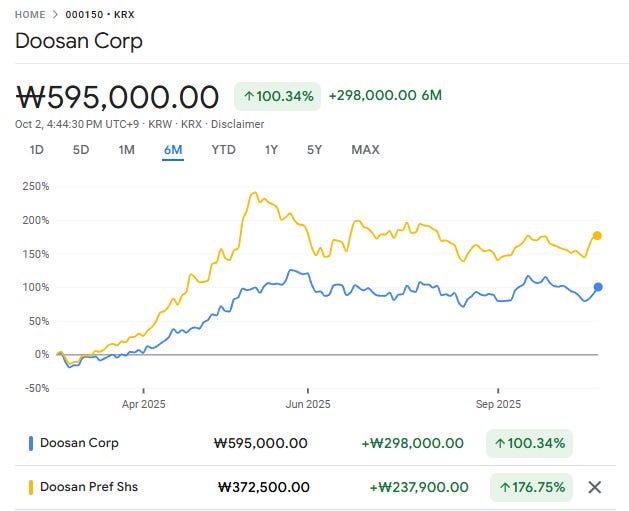Switch to the 1M range tab
Screen dimensions: 629x511
point(126,150)
